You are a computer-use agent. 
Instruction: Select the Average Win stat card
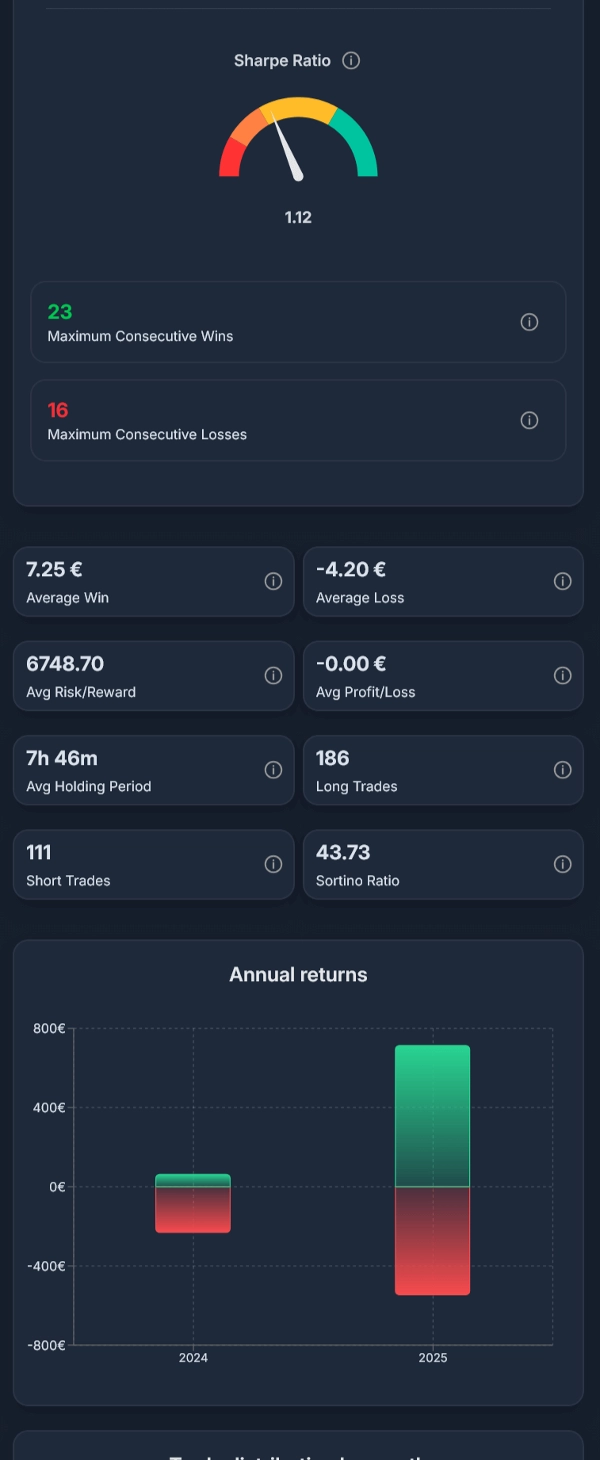click(x=153, y=581)
